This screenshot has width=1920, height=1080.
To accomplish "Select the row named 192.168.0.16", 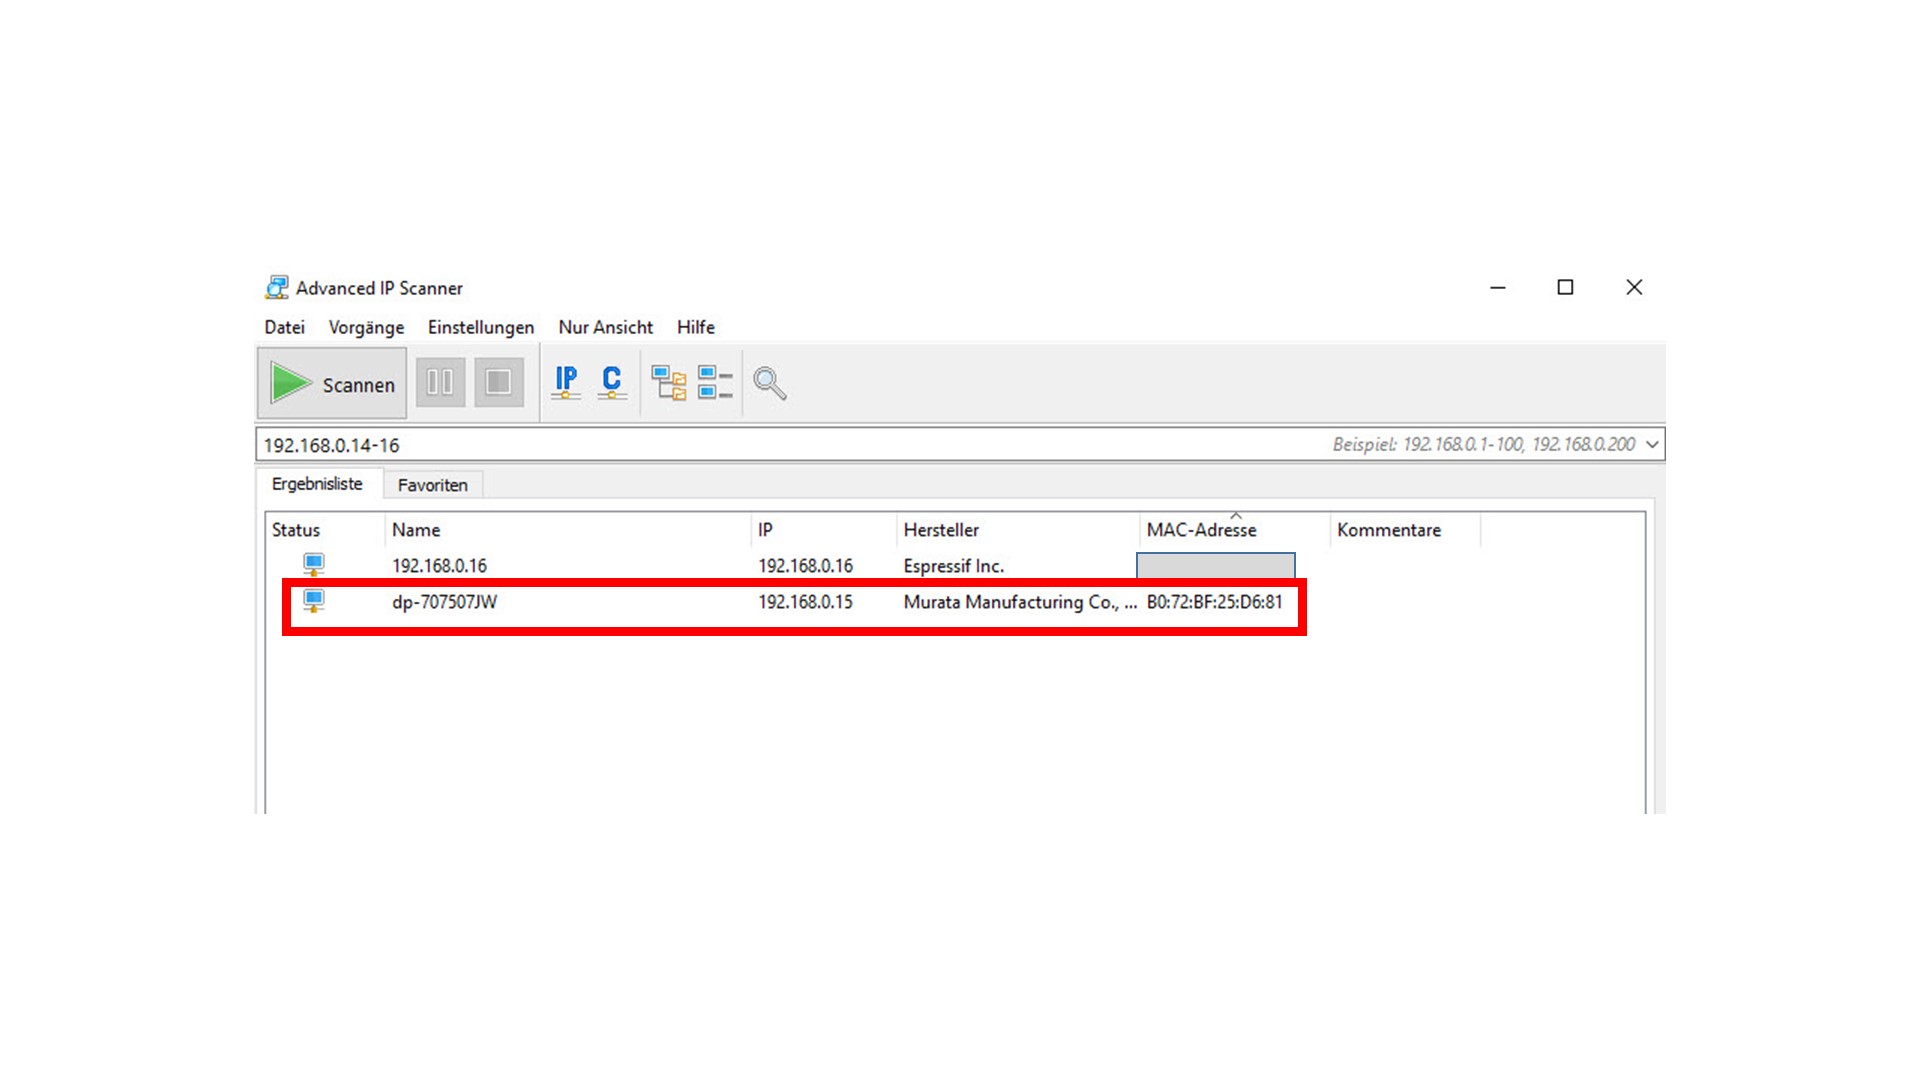I will pyautogui.click(x=439, y=566).
